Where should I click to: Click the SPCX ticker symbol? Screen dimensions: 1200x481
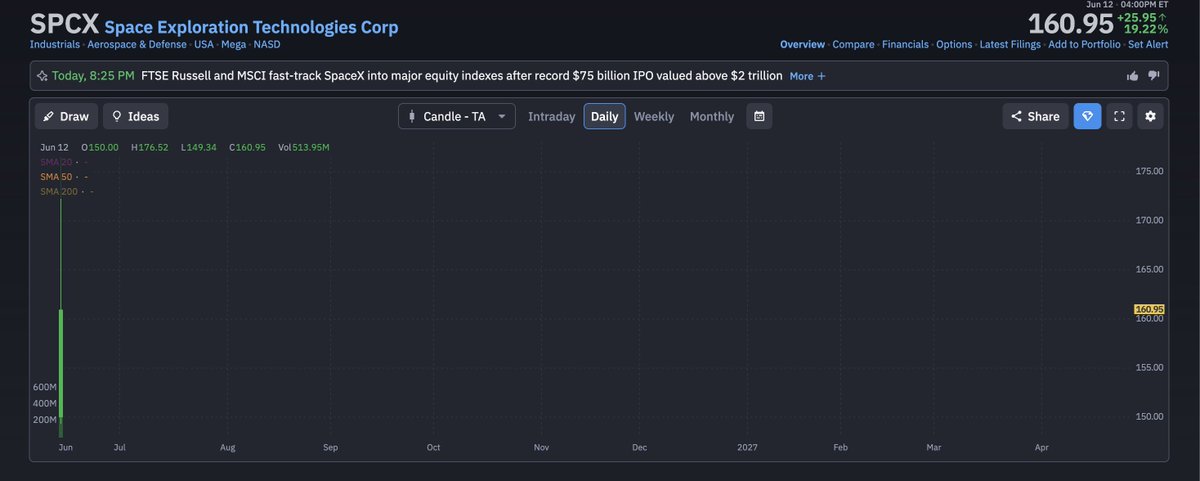(x=64, y=24)
